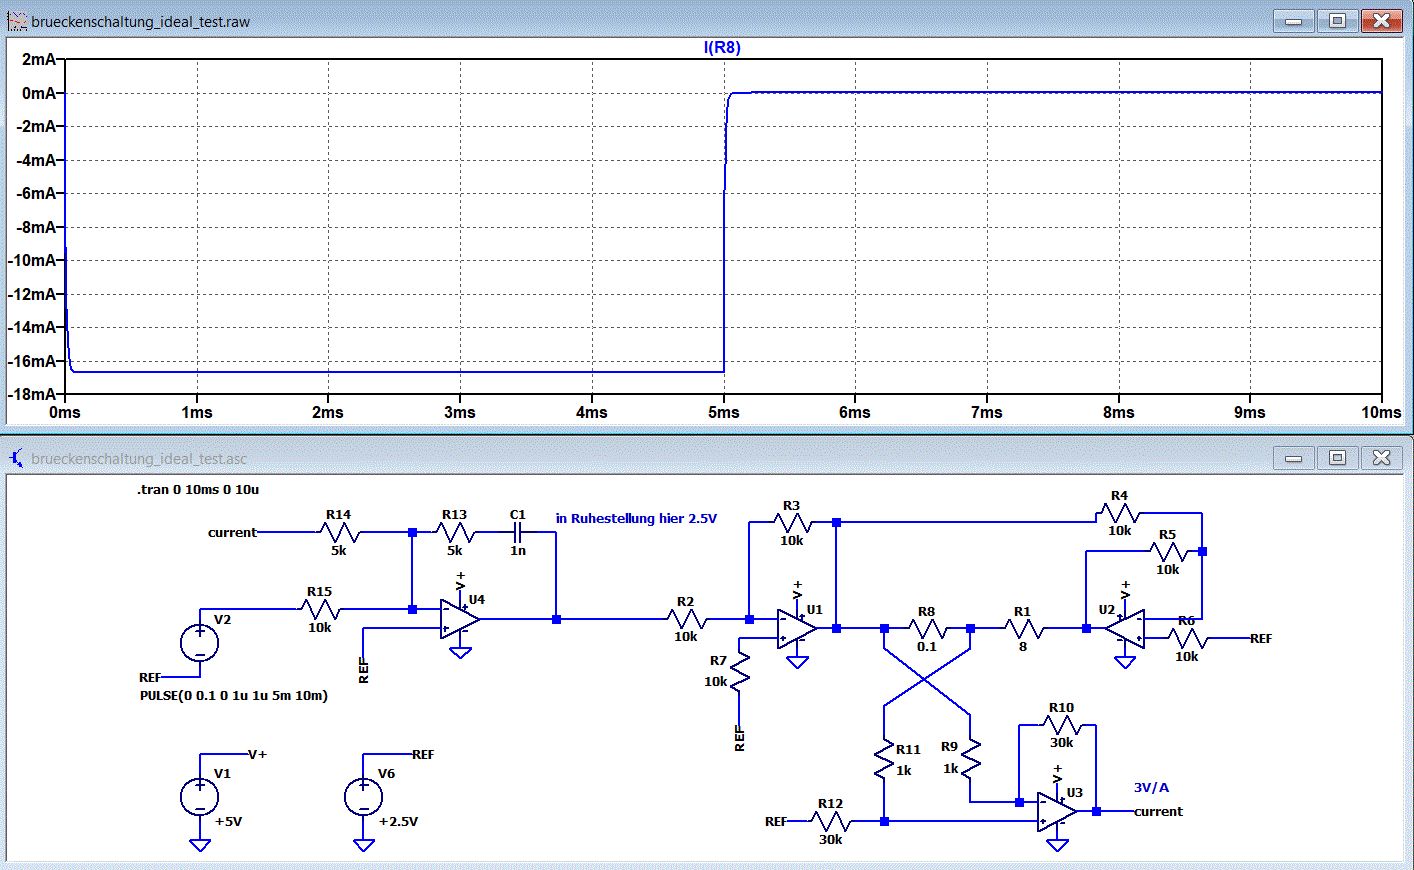Click the 5ms mark on time axis

(724, 412)
